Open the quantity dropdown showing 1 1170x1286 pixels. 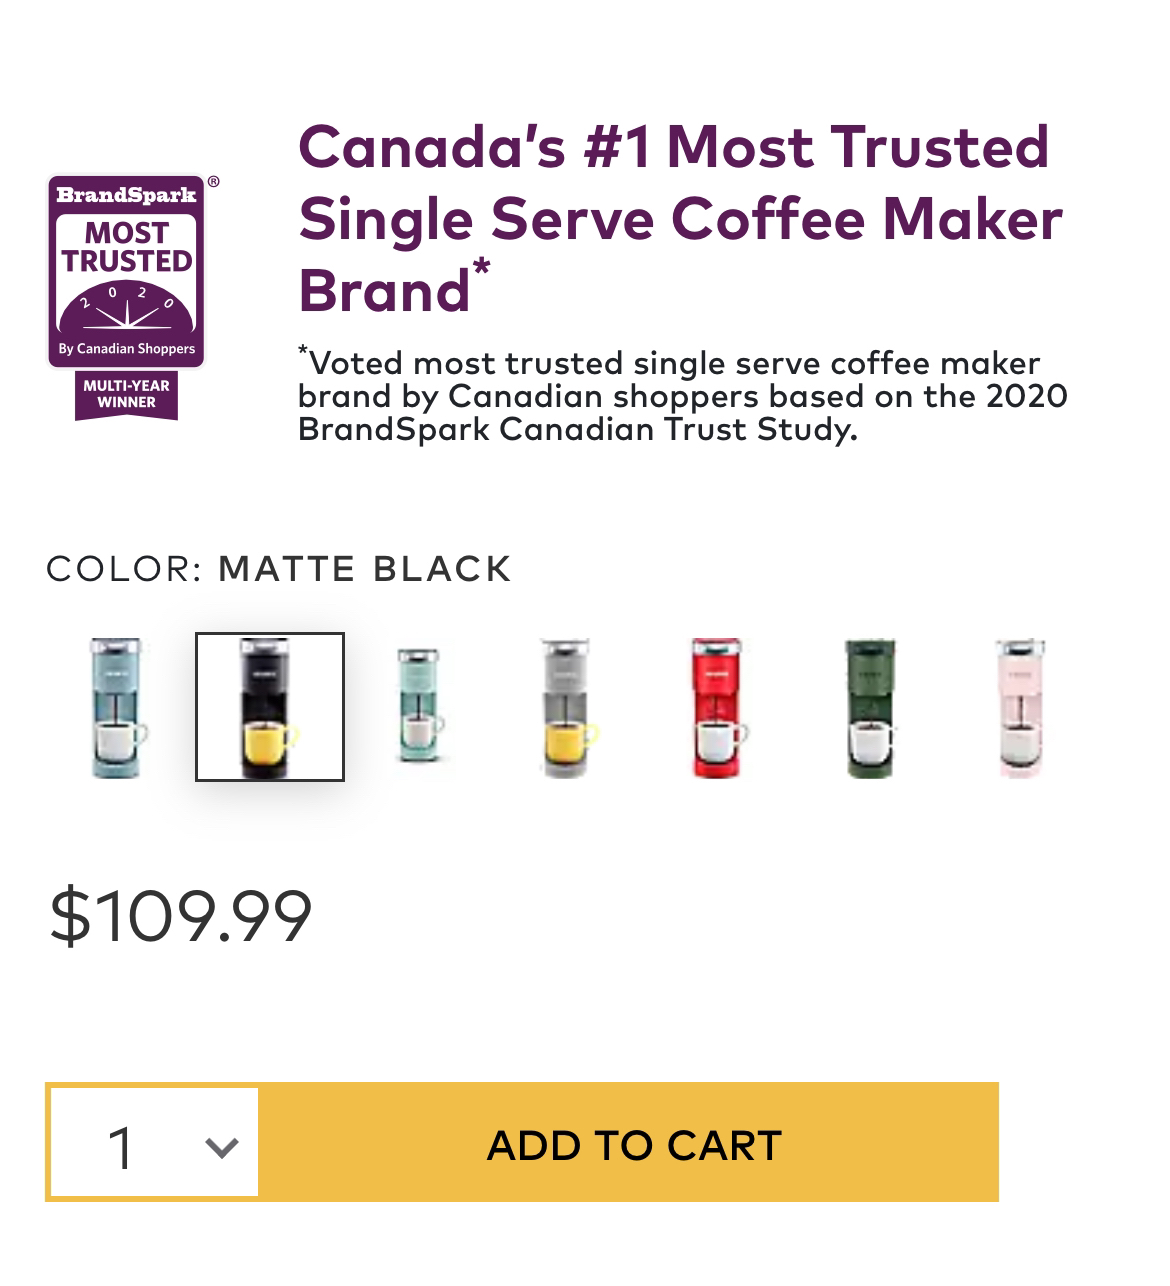coord(155,1142)
